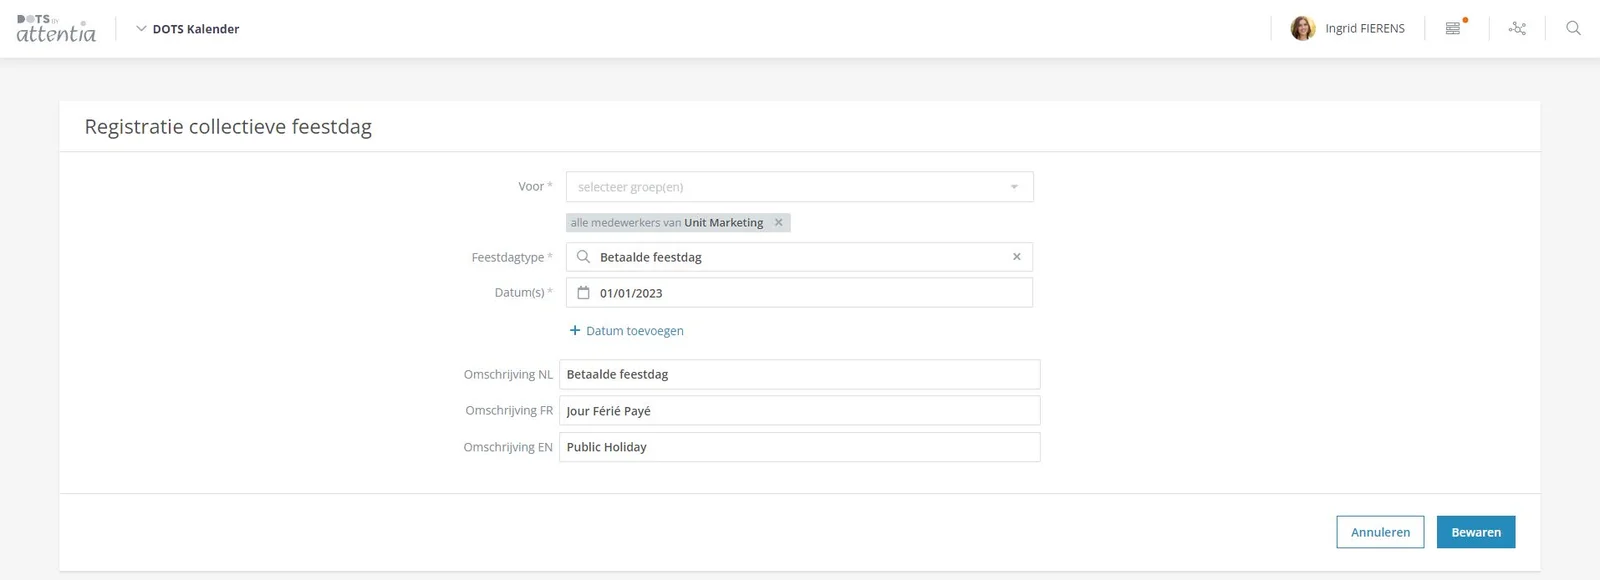Click the Omschrijving NL text field
This screenshot has height=580, width=1600.
tap(800, 374)
